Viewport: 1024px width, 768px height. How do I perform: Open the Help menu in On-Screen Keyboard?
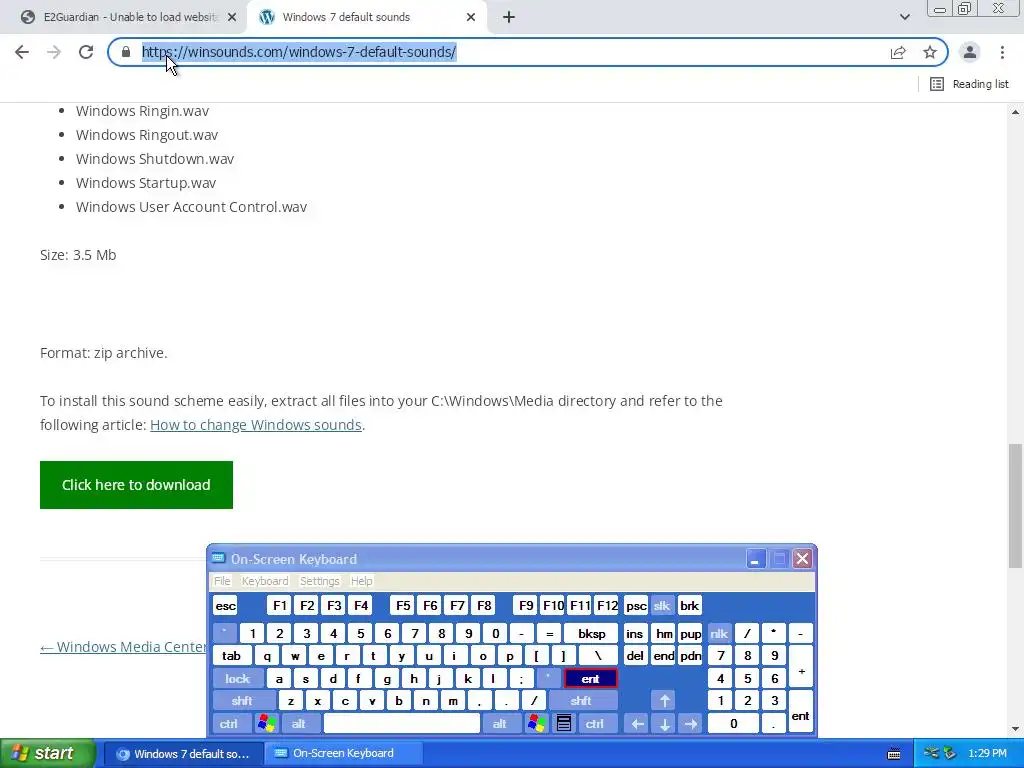coord(361,581)
